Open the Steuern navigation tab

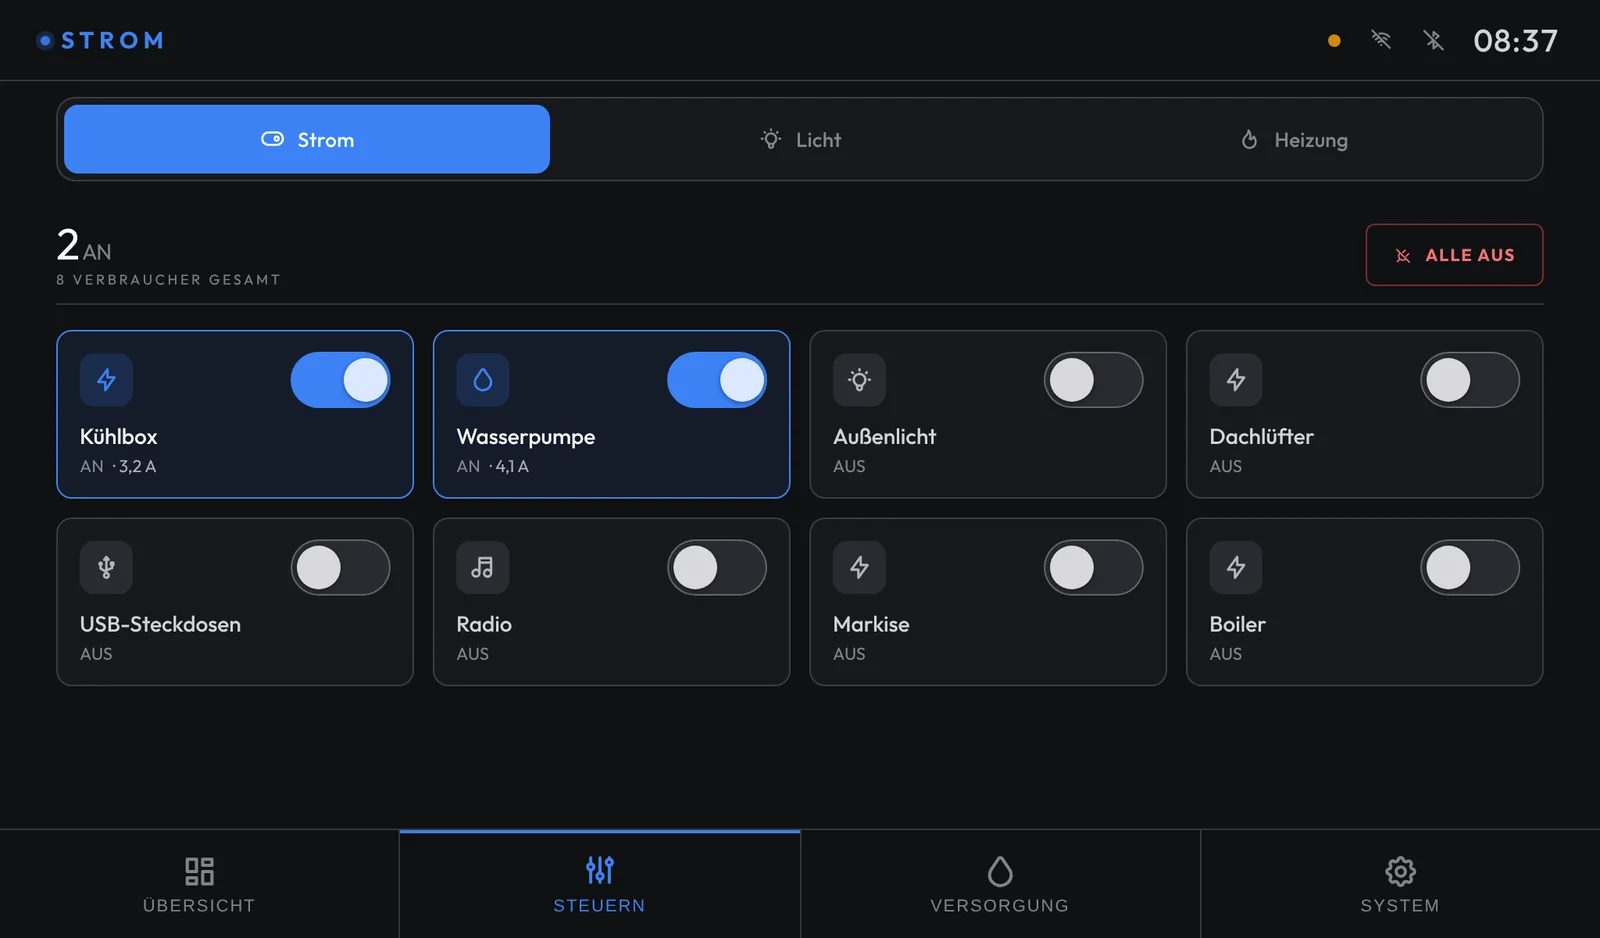pyautogui.click(x=600, y=884)
